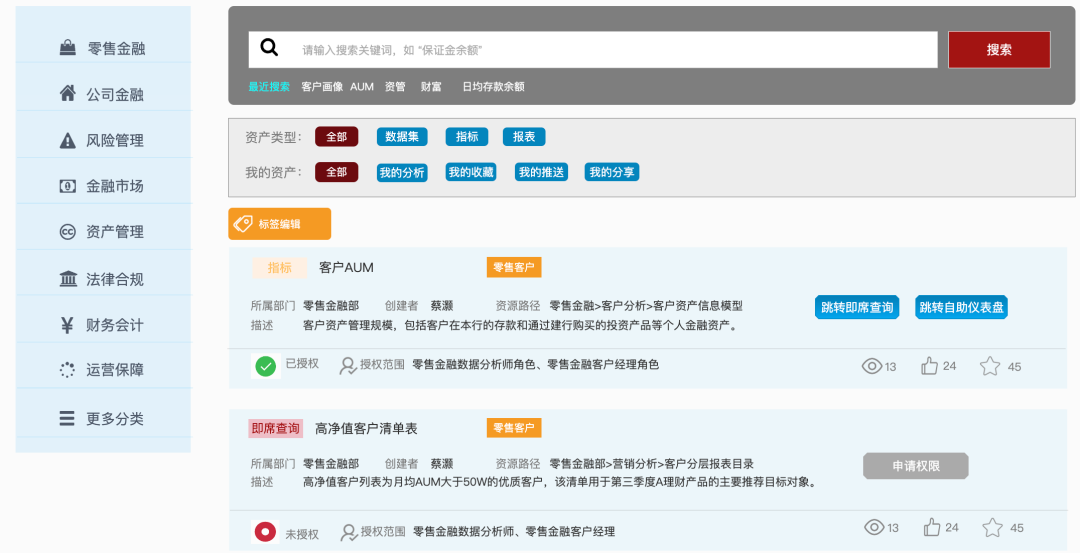Click recent search 客户画像
The image size is (1080, 553).
[x=322, y=87]
